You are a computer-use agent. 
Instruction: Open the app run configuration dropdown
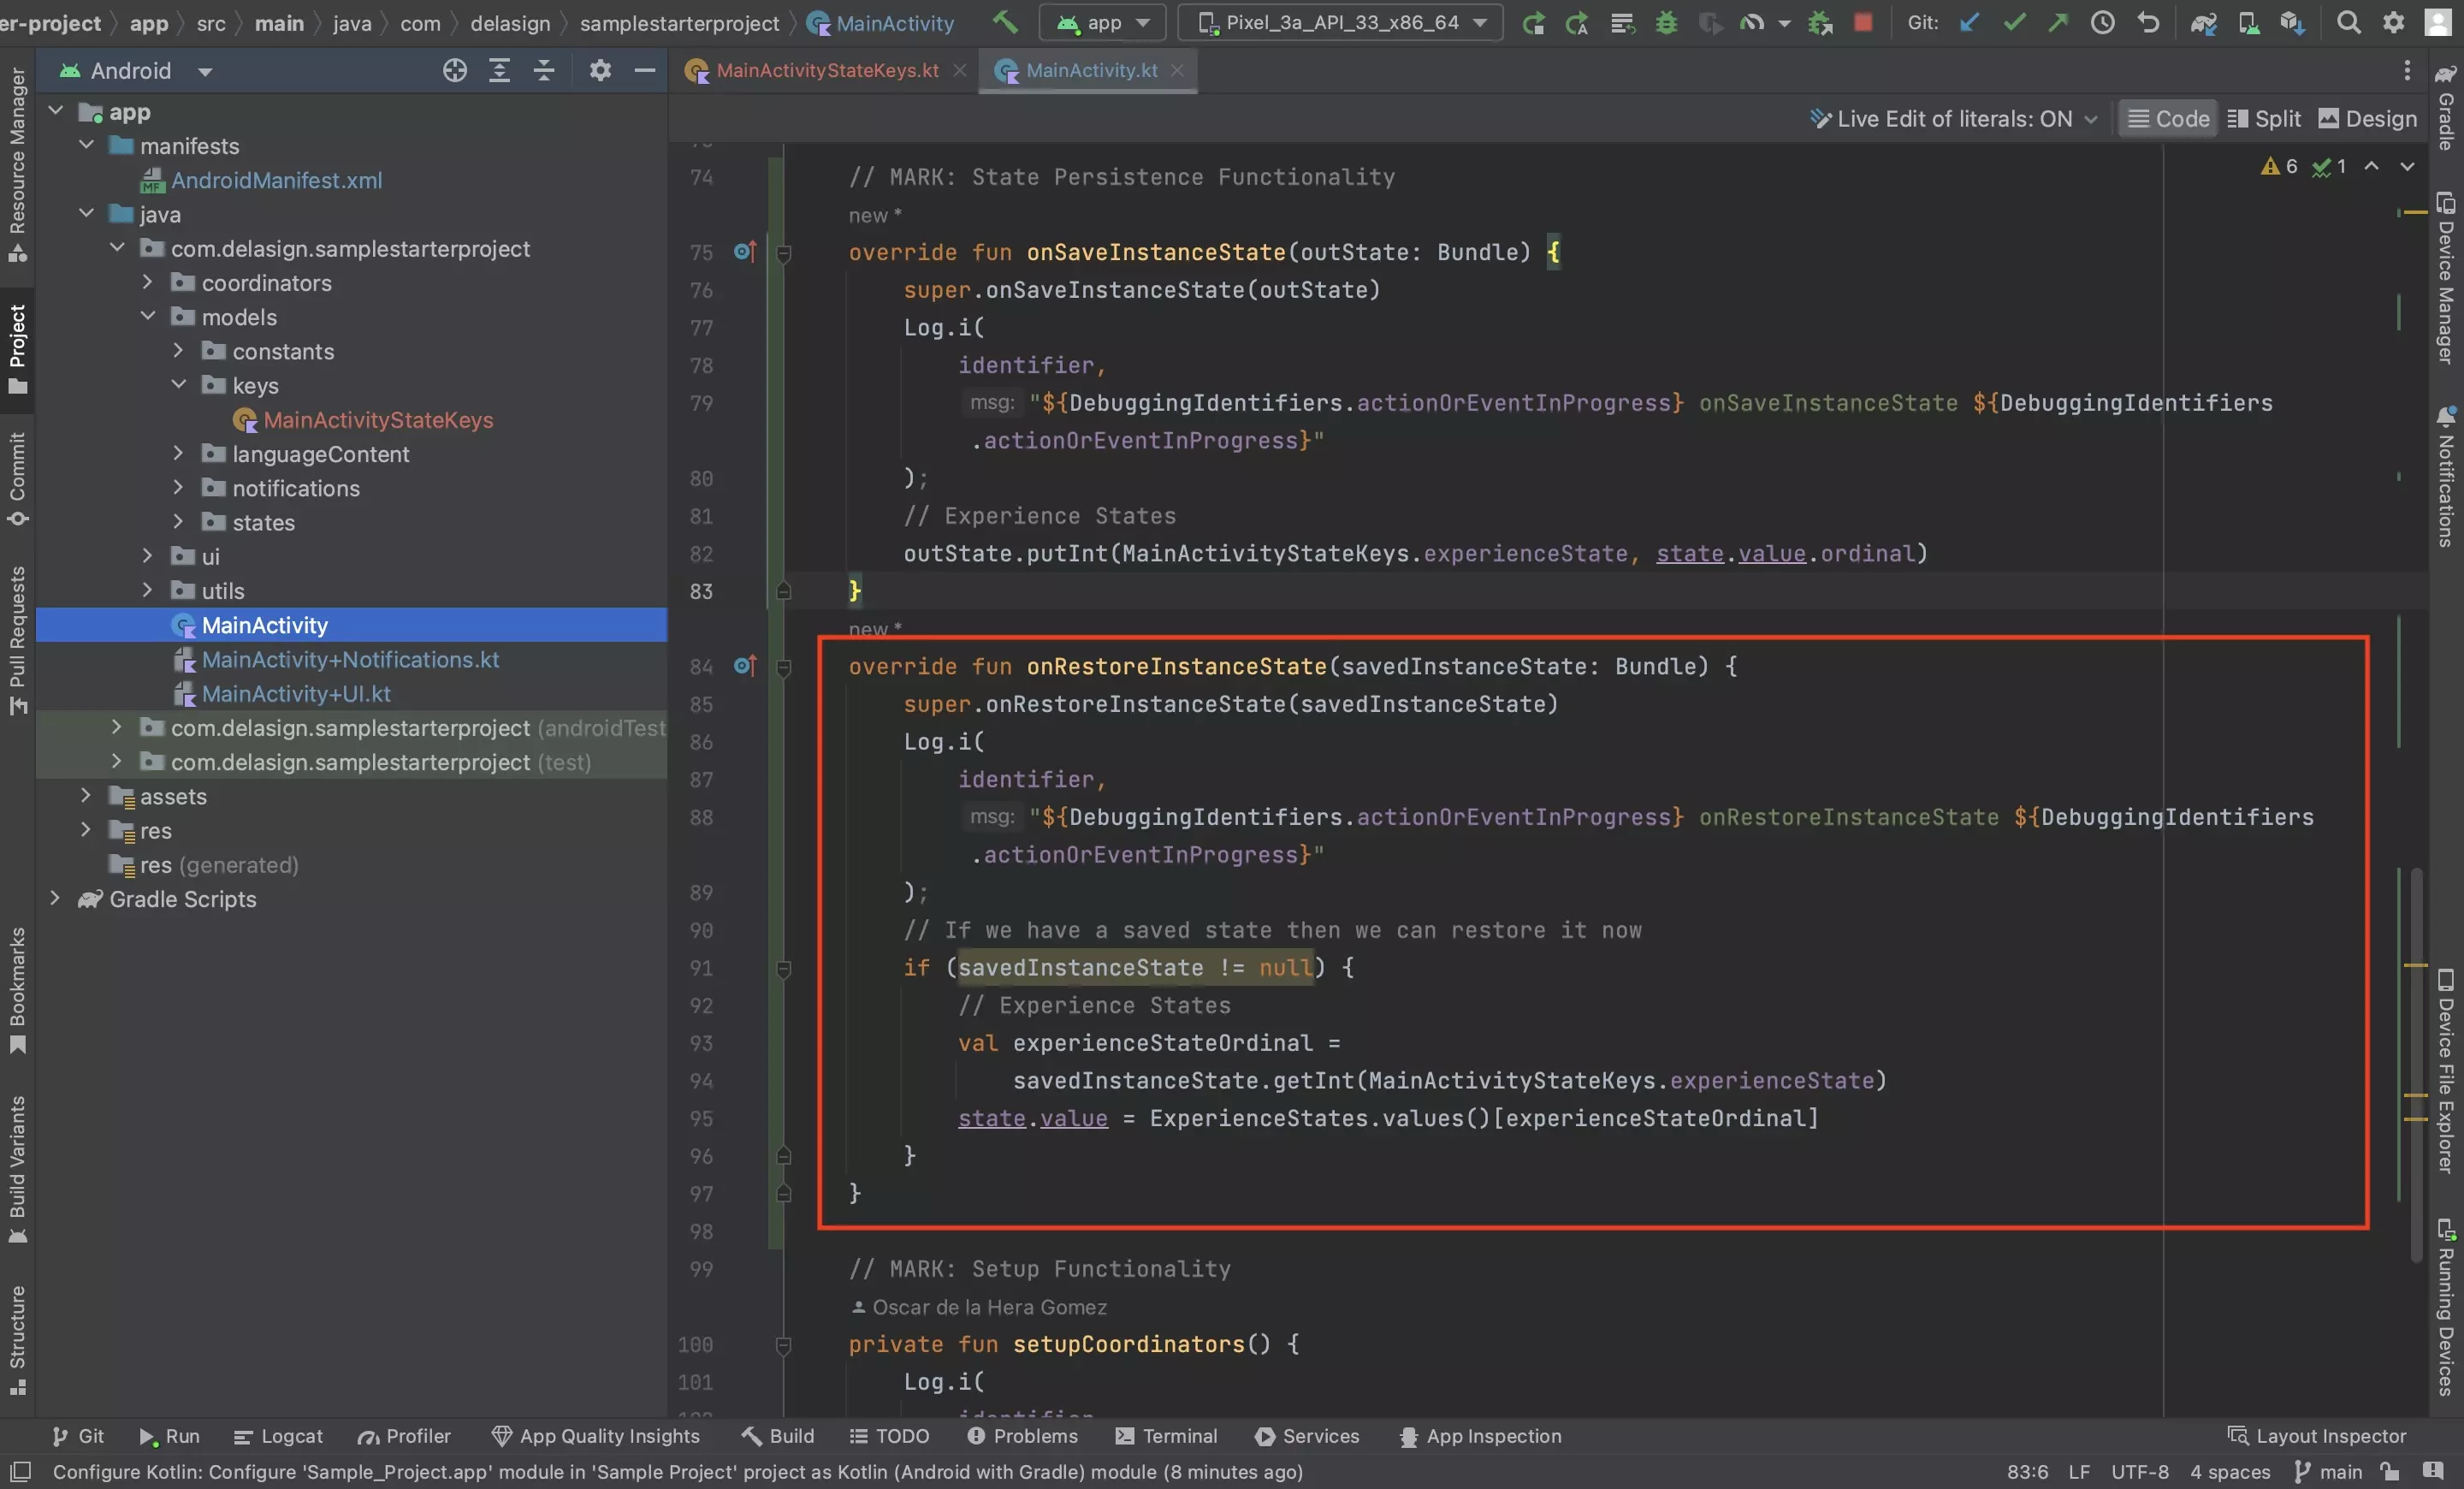tap(1103, 22)
